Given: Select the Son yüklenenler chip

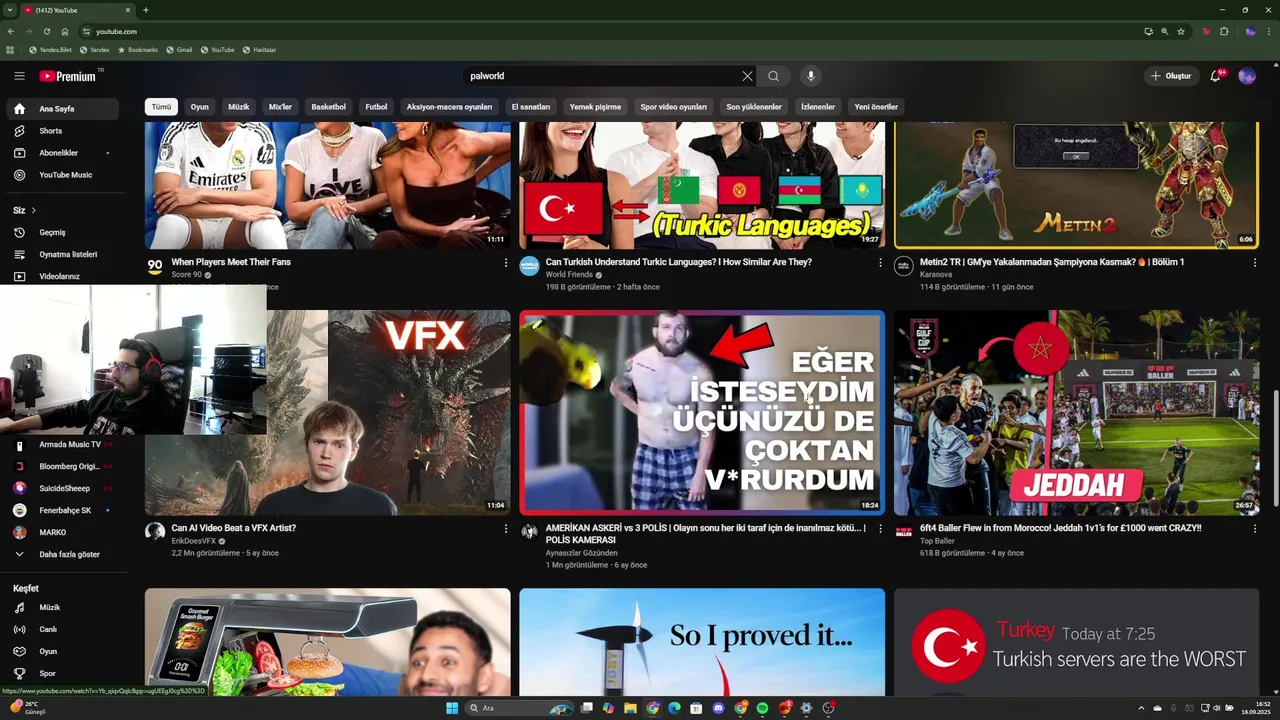Looking at the screenshot, I should coord(754,107).
